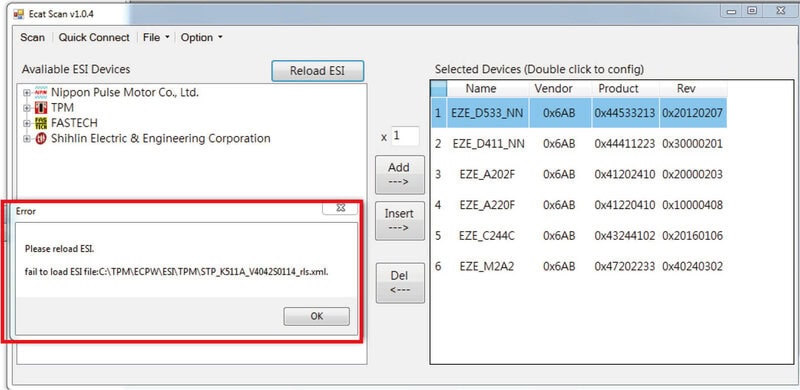Click the Del button
Image resolution: width=800 pixels, height=390 pixels.
(400, 283)
